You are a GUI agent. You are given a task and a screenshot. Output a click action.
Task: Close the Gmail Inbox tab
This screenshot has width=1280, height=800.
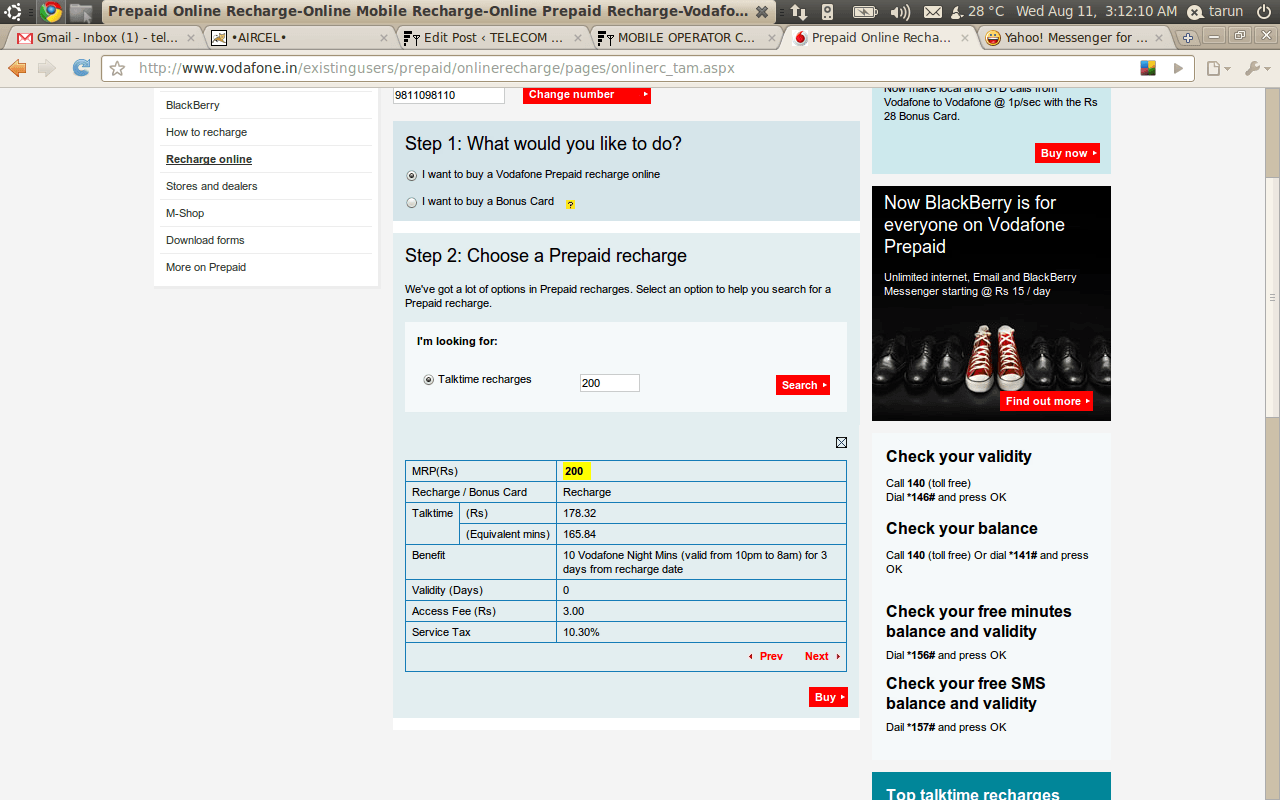(x=191, y=38)
